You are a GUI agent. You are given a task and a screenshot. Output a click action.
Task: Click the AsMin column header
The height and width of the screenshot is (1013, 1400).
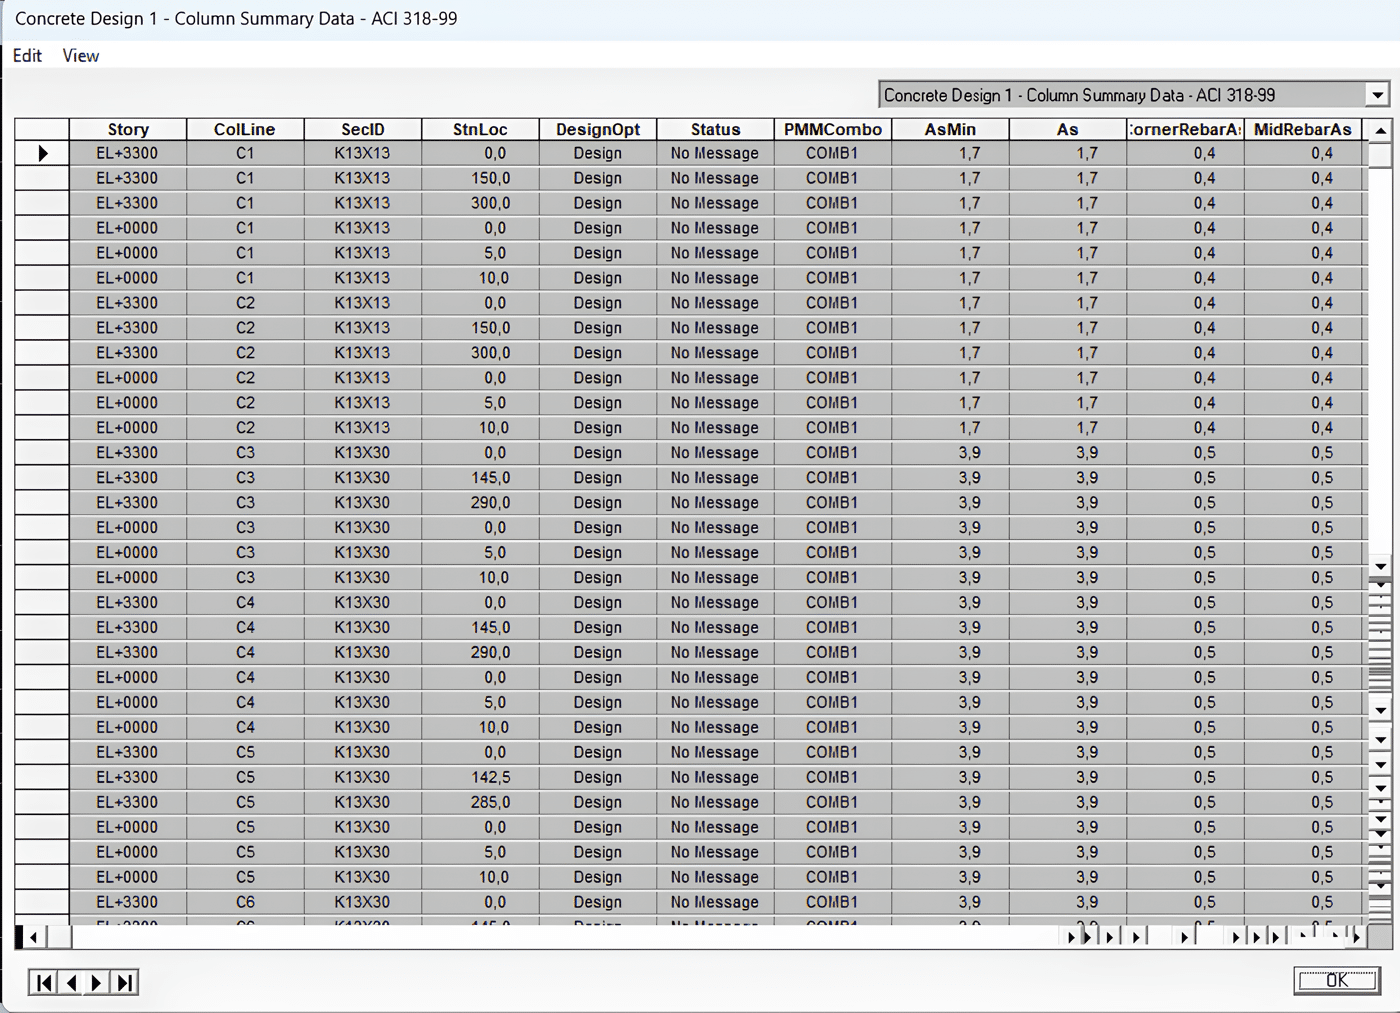click(950, 129)
